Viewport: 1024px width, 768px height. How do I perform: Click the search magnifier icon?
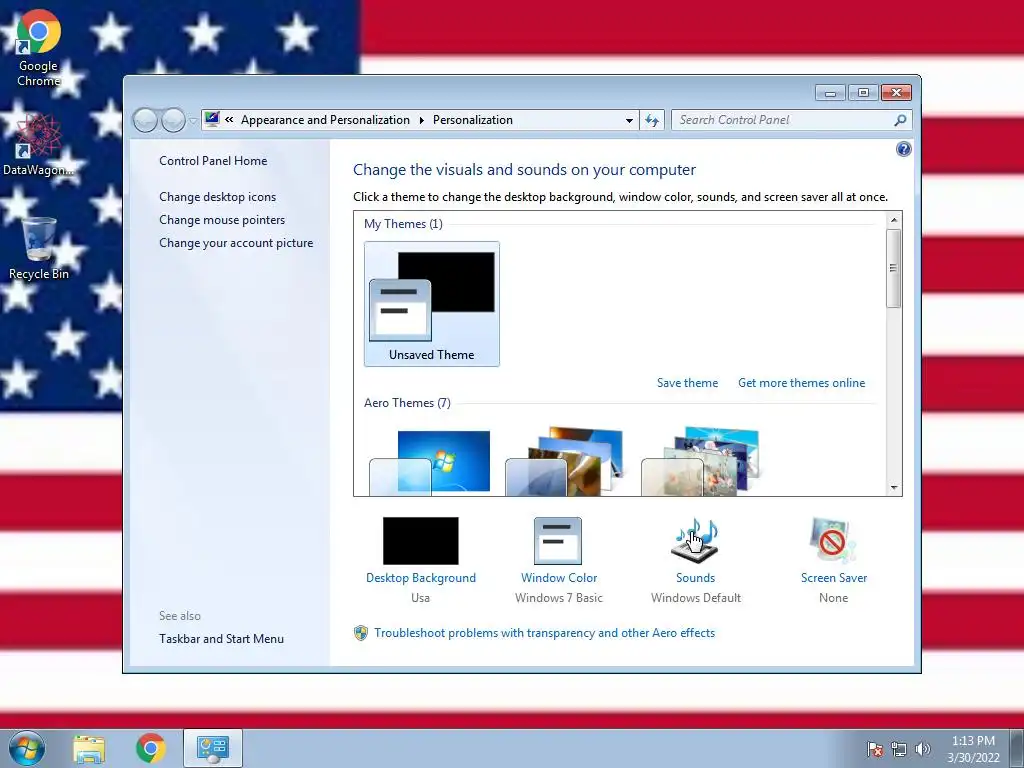pyautogui.click(x=900, y=120)
